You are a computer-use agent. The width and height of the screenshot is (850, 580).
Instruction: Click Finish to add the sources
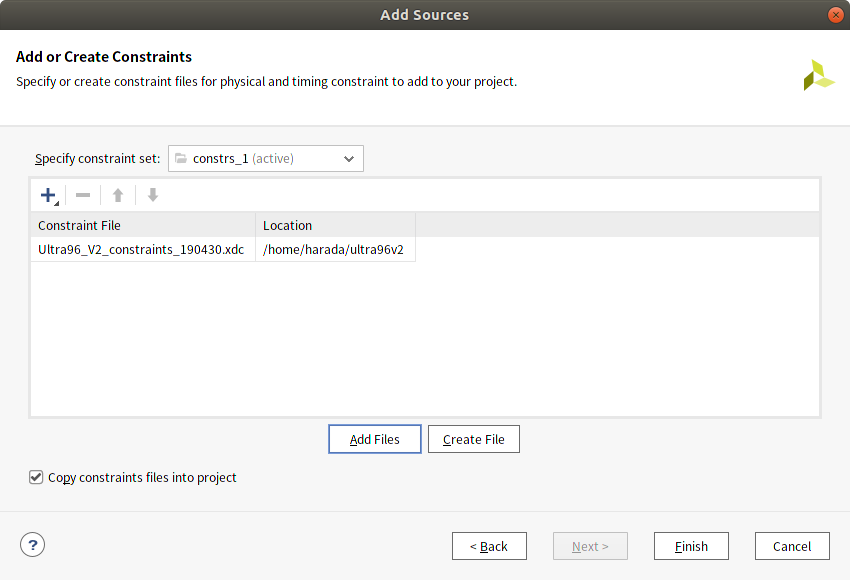point(691,546)
